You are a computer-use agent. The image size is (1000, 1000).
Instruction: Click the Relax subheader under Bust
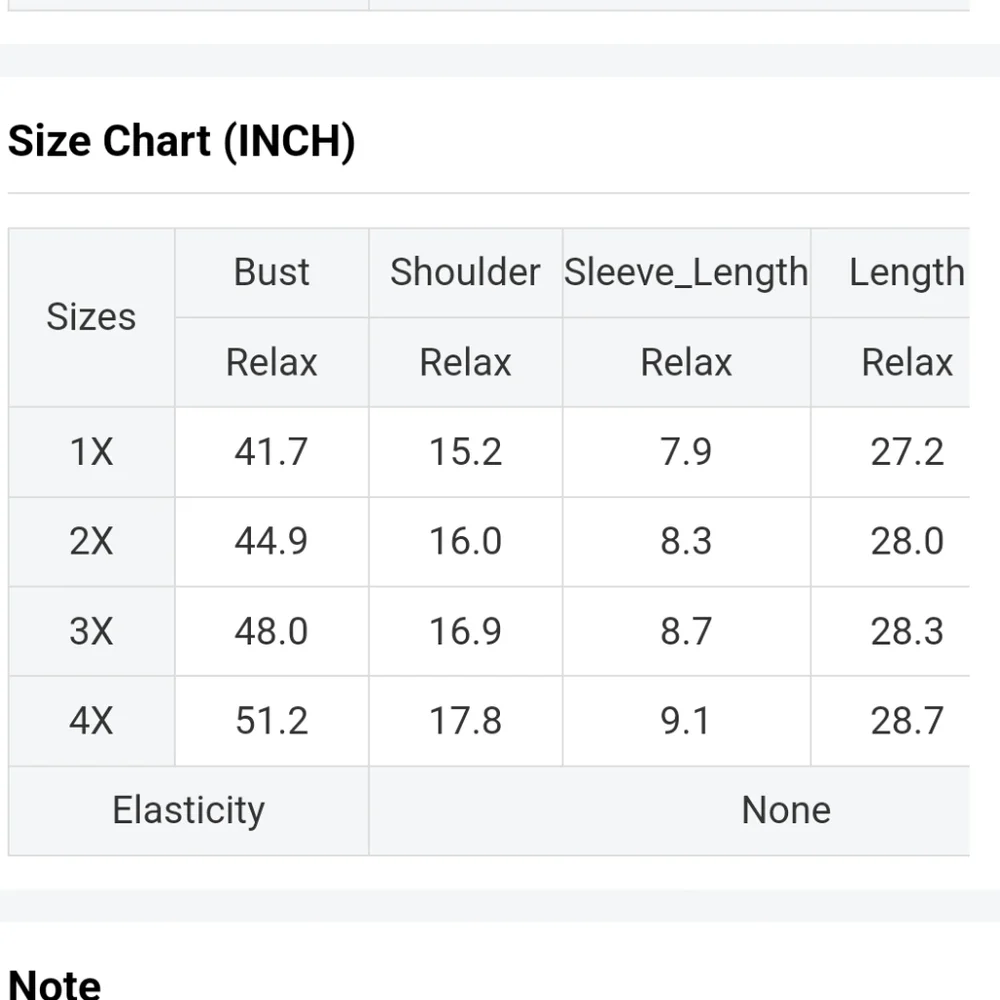271,362
